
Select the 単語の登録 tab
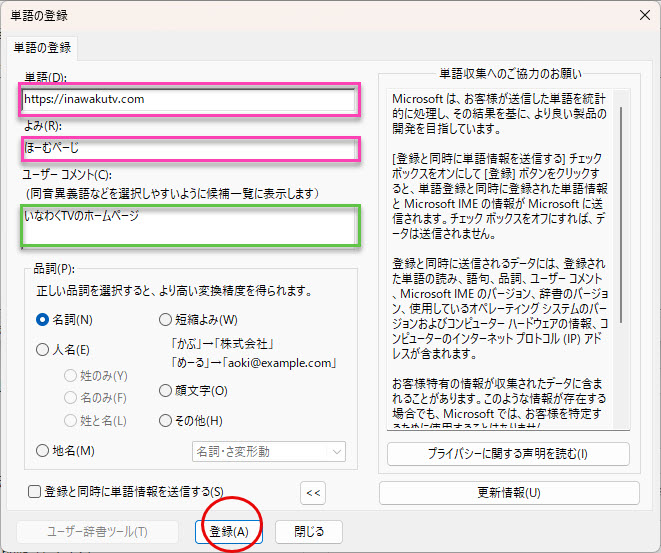[42, 48]
